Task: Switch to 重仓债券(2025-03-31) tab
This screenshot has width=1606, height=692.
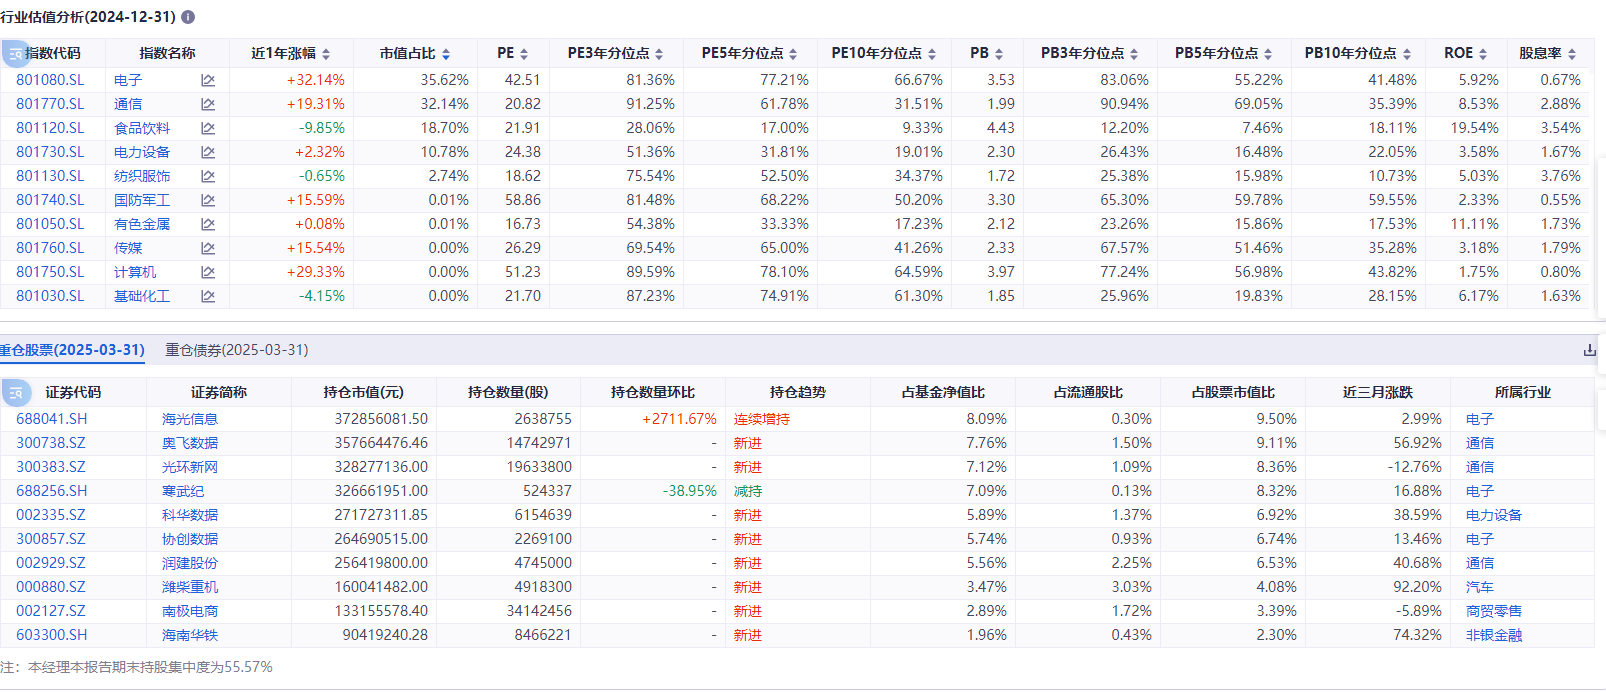Action: point(237,350)
